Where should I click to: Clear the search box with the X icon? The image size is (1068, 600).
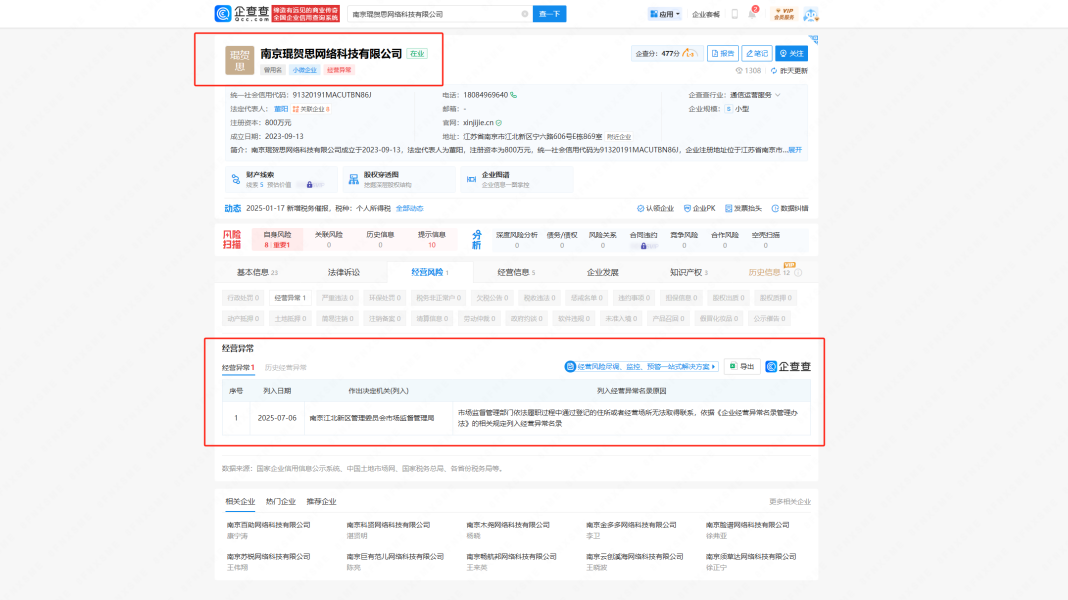524,14
